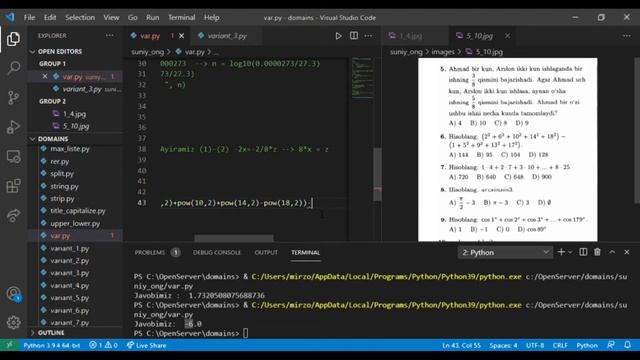640x360 pixels.
Task: Open the Live Share activity bar icon
Action: 13,215
